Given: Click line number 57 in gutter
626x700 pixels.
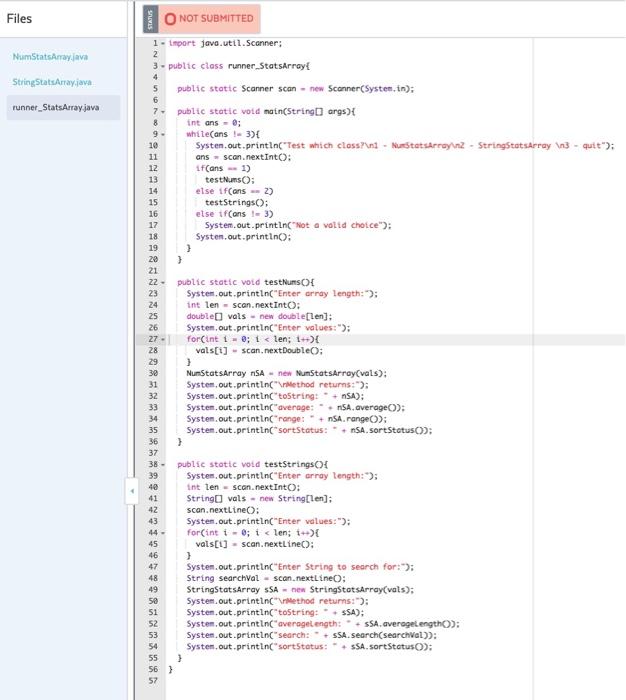Looking at the screenshot, I should pos(153,681).
